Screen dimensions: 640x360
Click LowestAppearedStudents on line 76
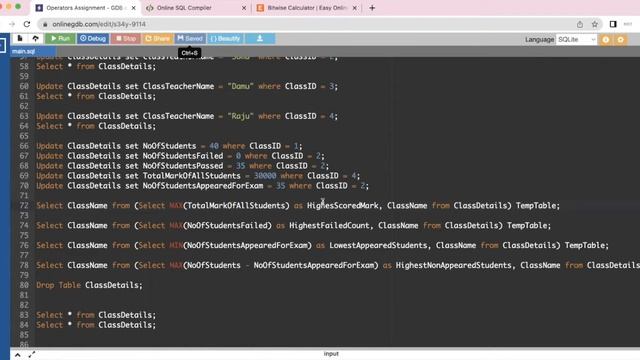tap(378, 246)
